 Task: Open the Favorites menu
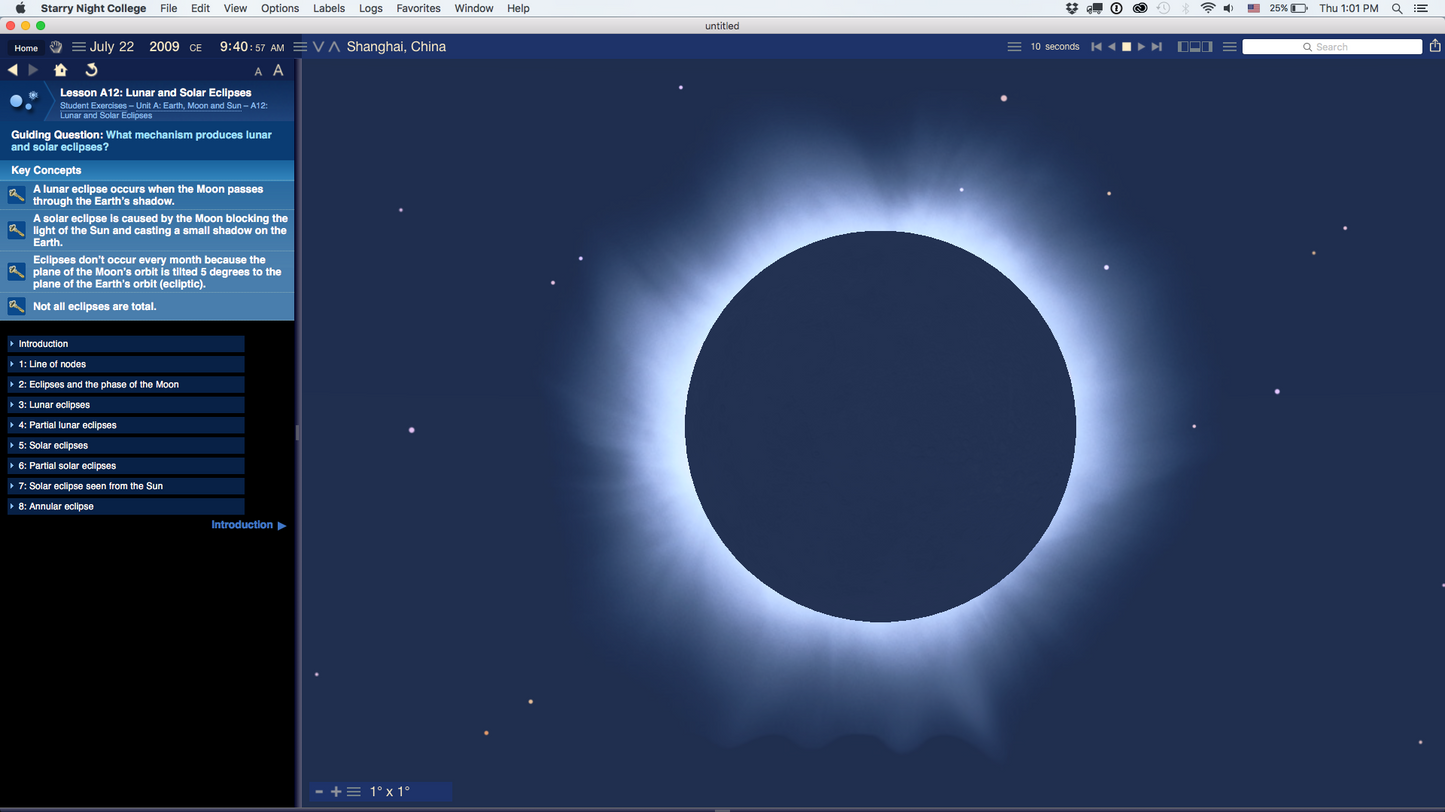pyautogui.click(x=418, y=8)
